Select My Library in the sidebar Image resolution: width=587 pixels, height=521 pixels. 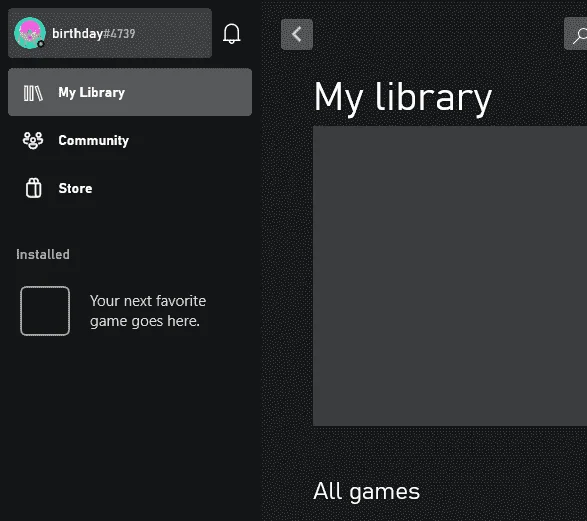130,92
